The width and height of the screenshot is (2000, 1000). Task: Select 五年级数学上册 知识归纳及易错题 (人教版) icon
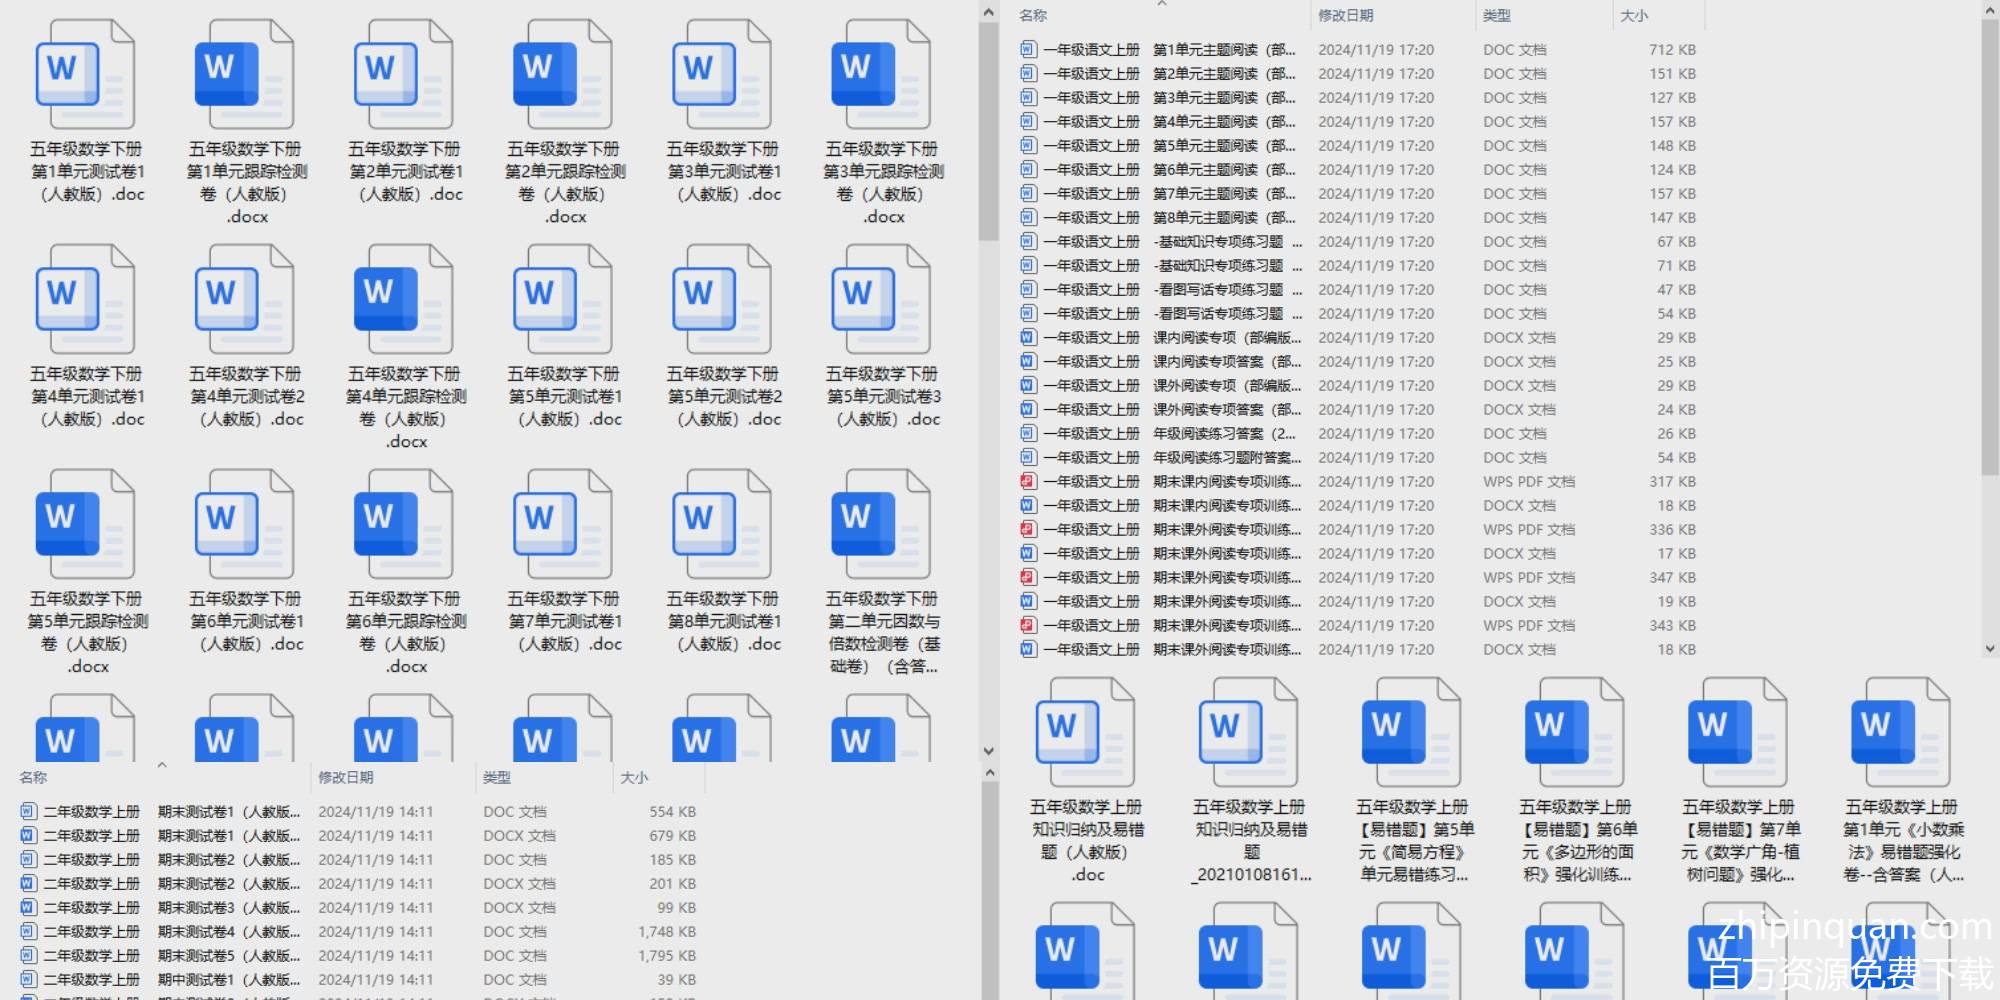tap(1086, 734)
